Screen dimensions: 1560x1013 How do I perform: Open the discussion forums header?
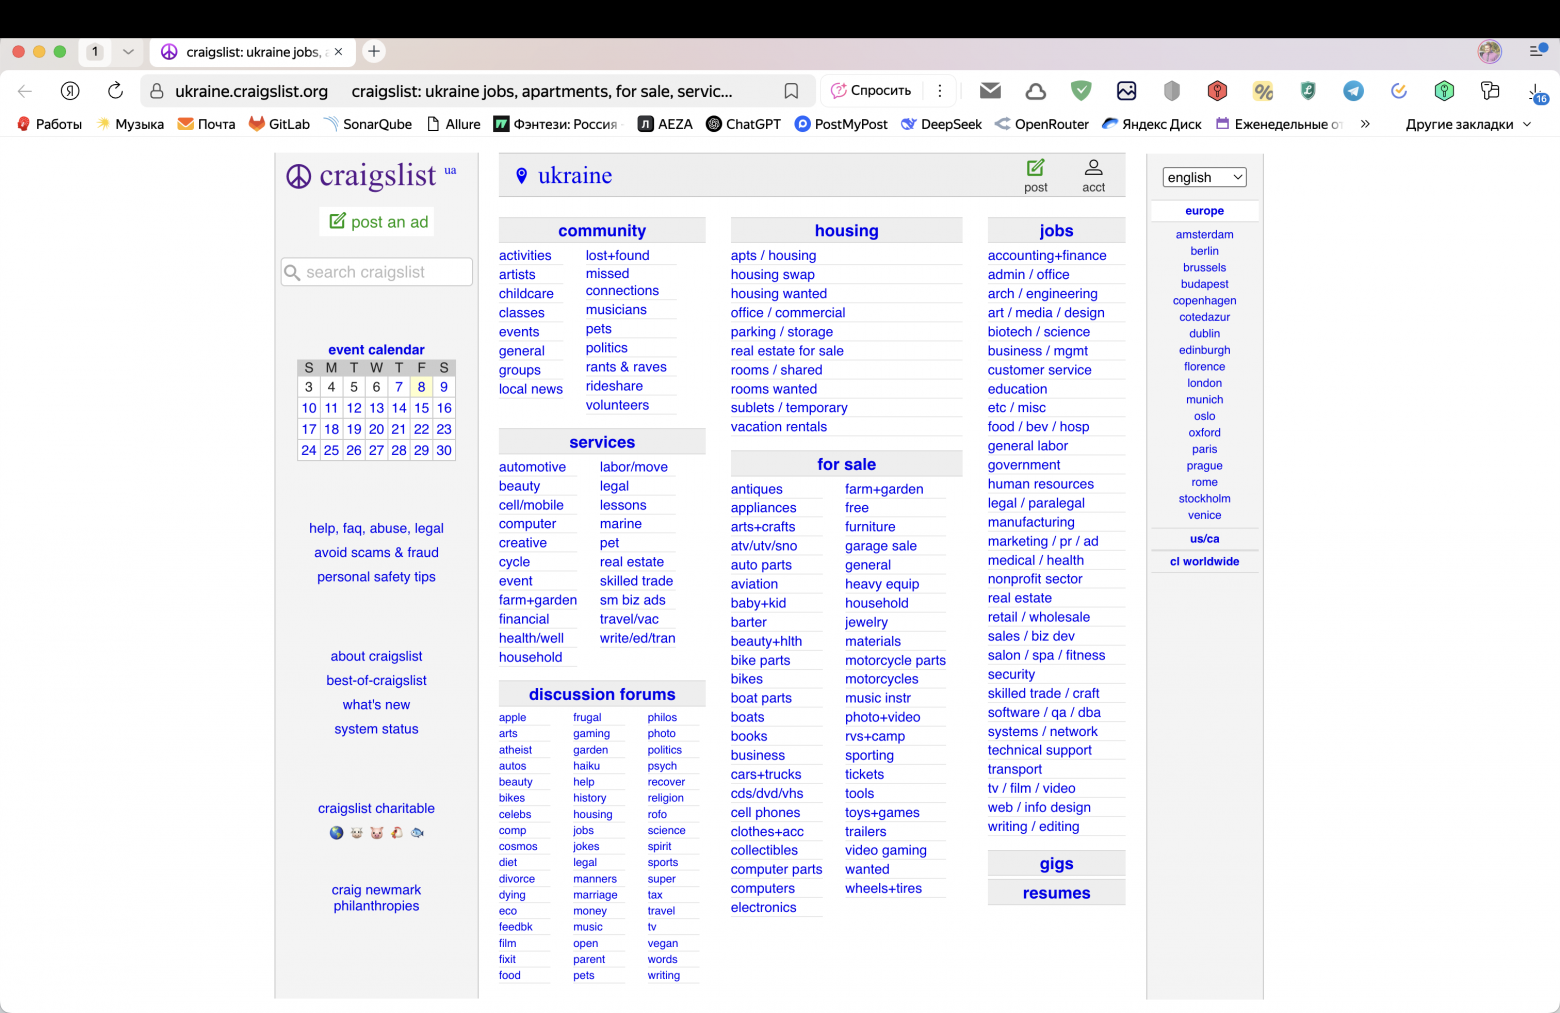click(x=602, y=694)
